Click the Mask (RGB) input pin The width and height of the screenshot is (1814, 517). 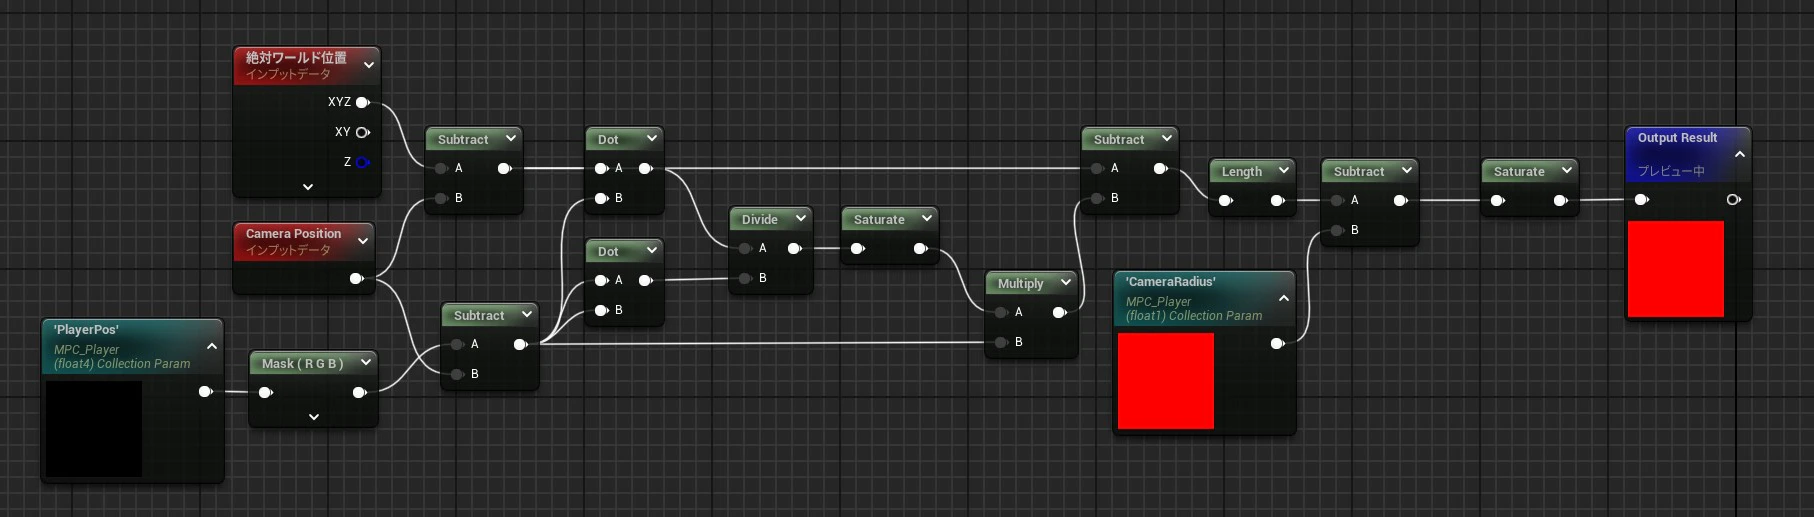click(x=266, y=392)
